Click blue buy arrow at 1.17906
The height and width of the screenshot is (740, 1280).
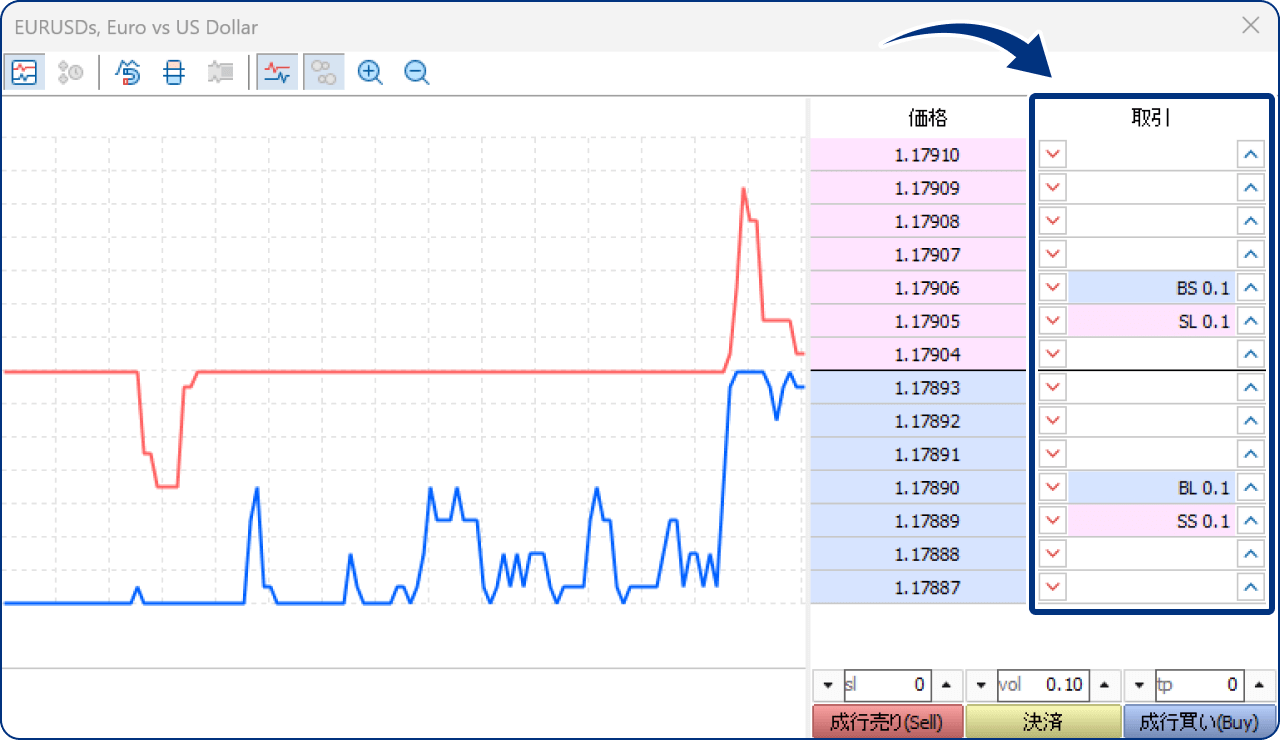pos(1250,288)
